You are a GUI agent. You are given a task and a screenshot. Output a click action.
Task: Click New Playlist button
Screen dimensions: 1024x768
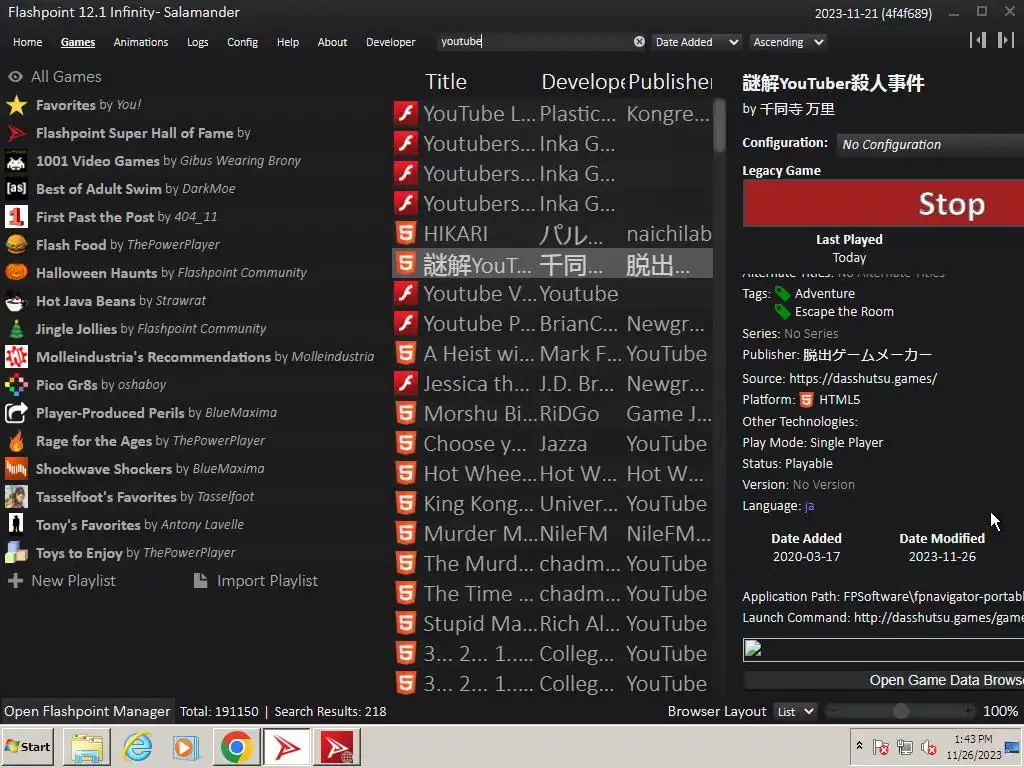click(61, 581)
